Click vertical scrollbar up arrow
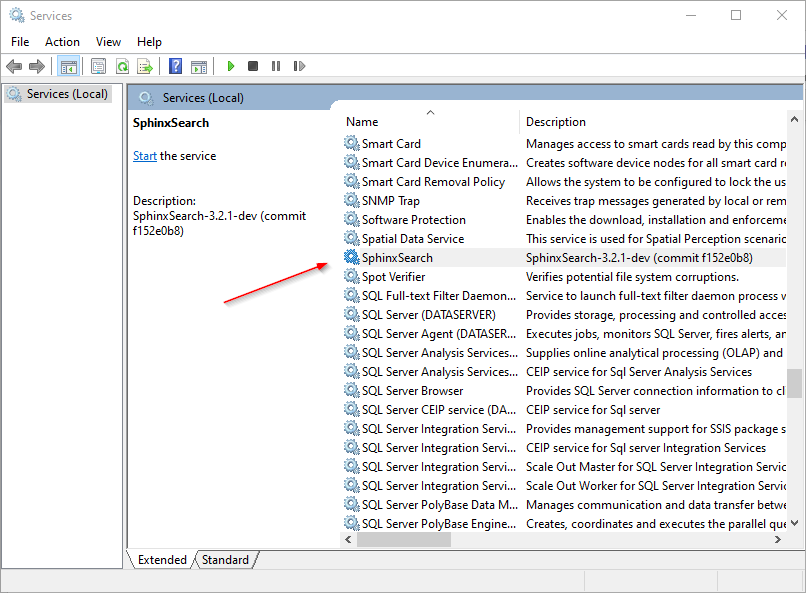 click(794, 119)
